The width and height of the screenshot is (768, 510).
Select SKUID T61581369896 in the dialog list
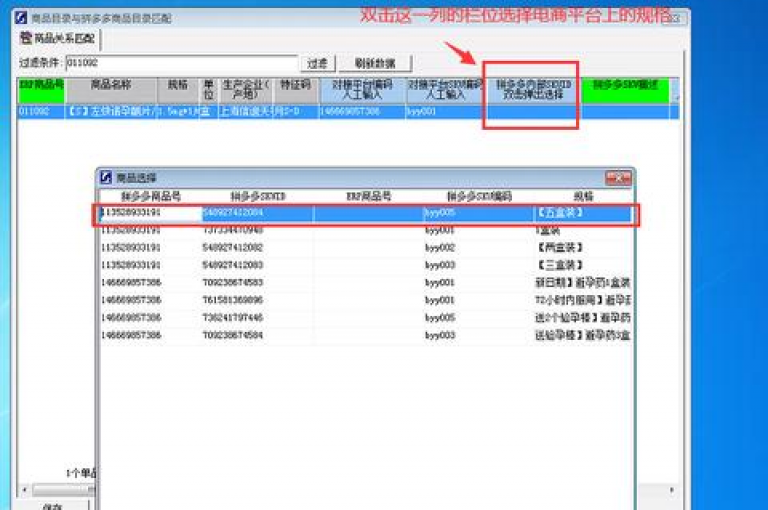[258, 300]
